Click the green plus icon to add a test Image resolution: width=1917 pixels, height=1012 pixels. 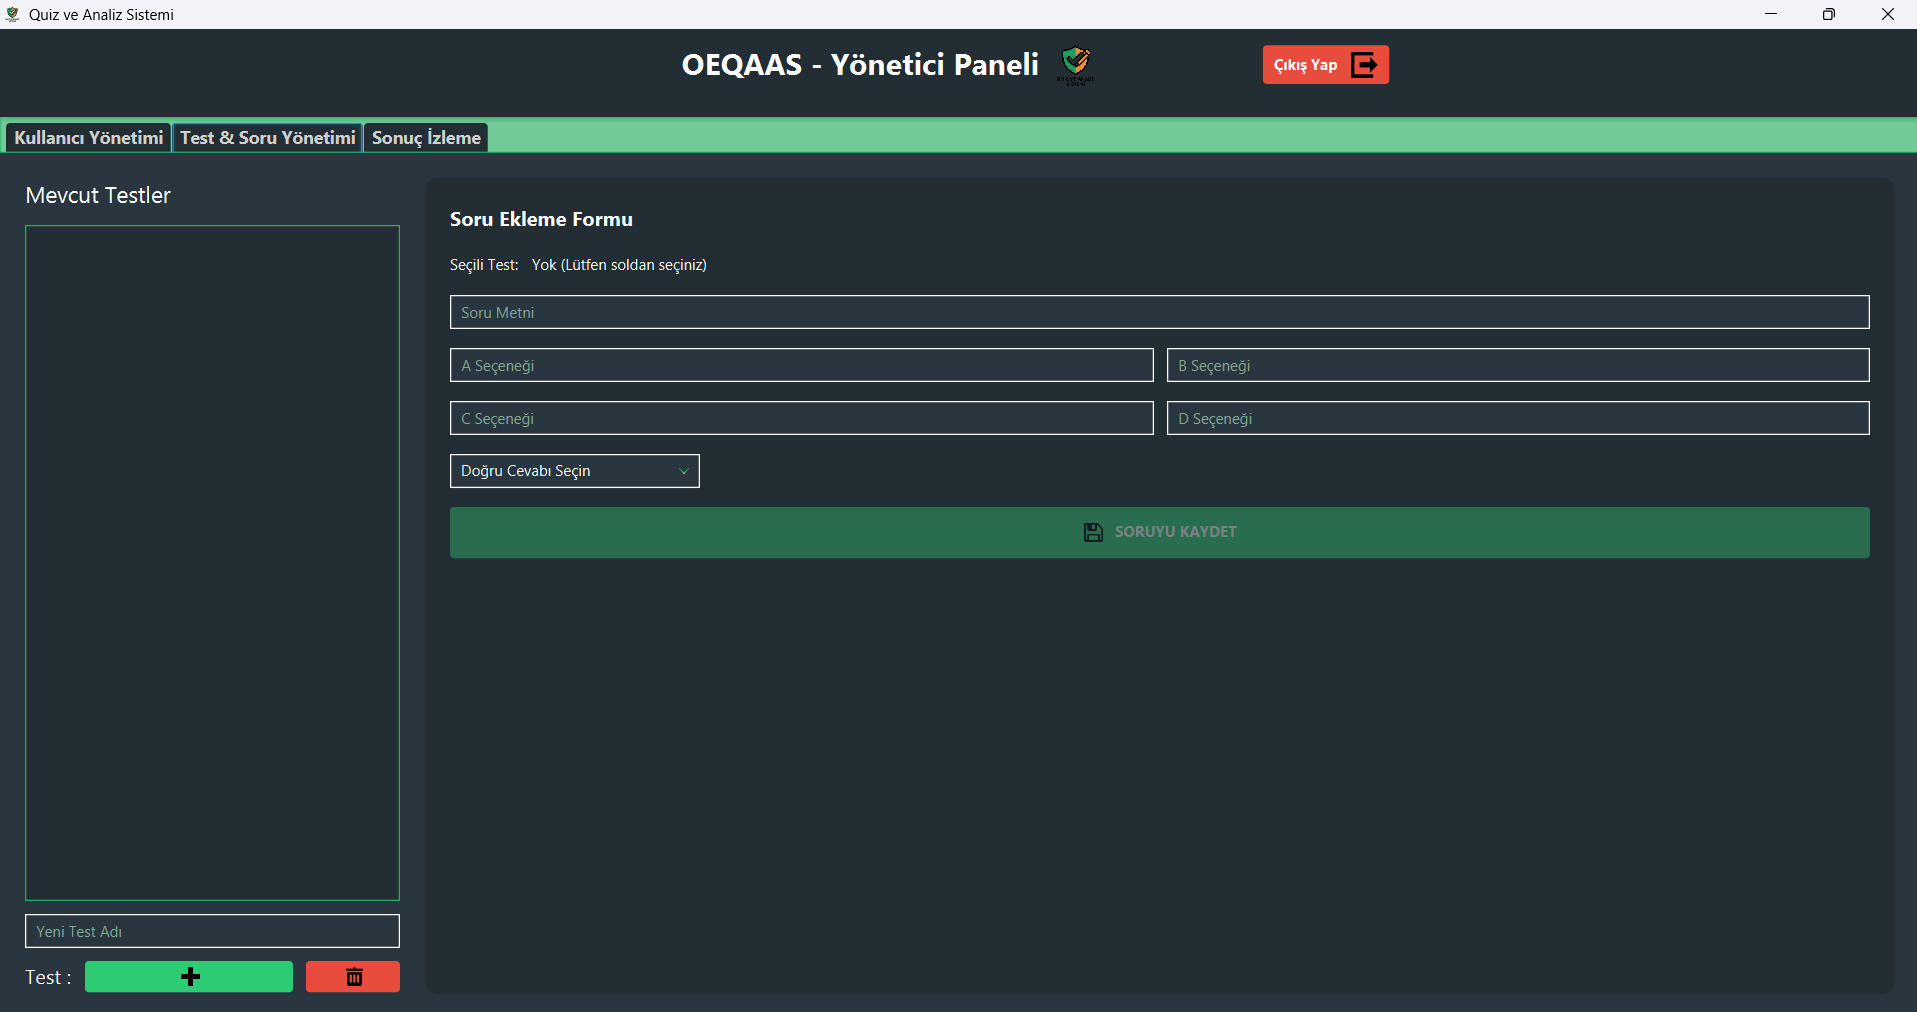point(190,977)
